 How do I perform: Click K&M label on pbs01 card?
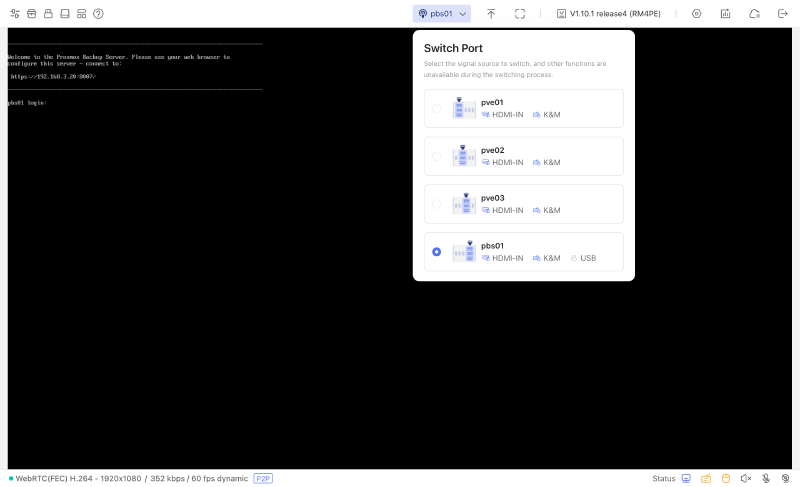click(x=546, y=258)
